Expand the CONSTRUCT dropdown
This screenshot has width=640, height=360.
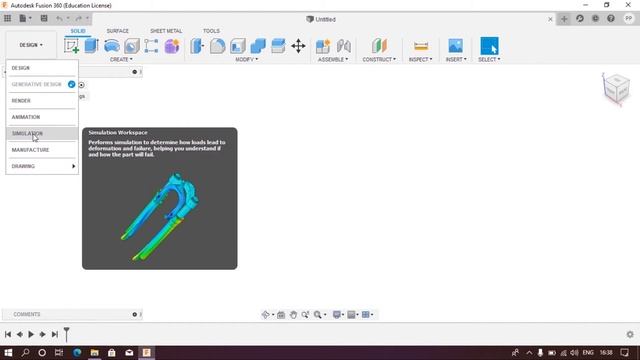(379, 60)
